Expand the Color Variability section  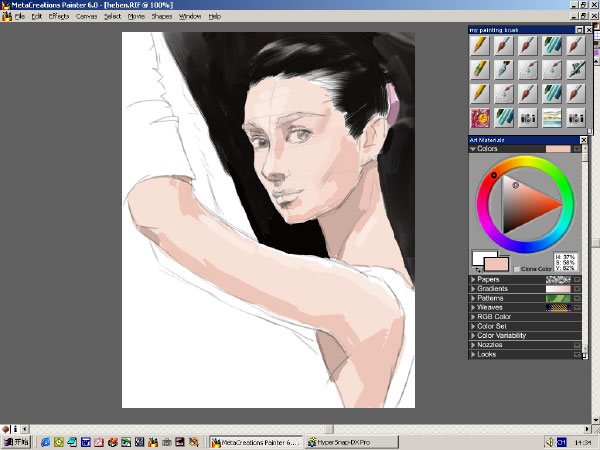point(473,335)
